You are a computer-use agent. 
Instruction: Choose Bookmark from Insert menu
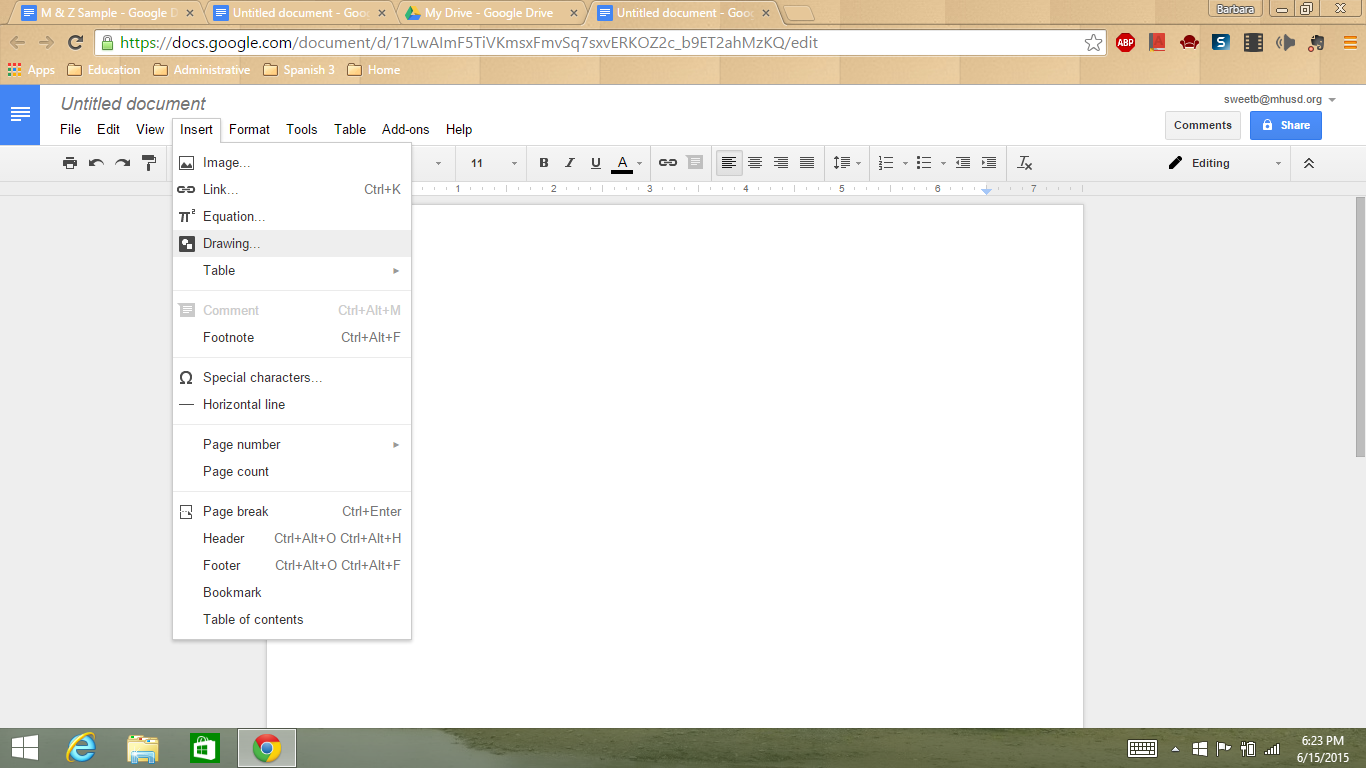[x=292, y=592]
